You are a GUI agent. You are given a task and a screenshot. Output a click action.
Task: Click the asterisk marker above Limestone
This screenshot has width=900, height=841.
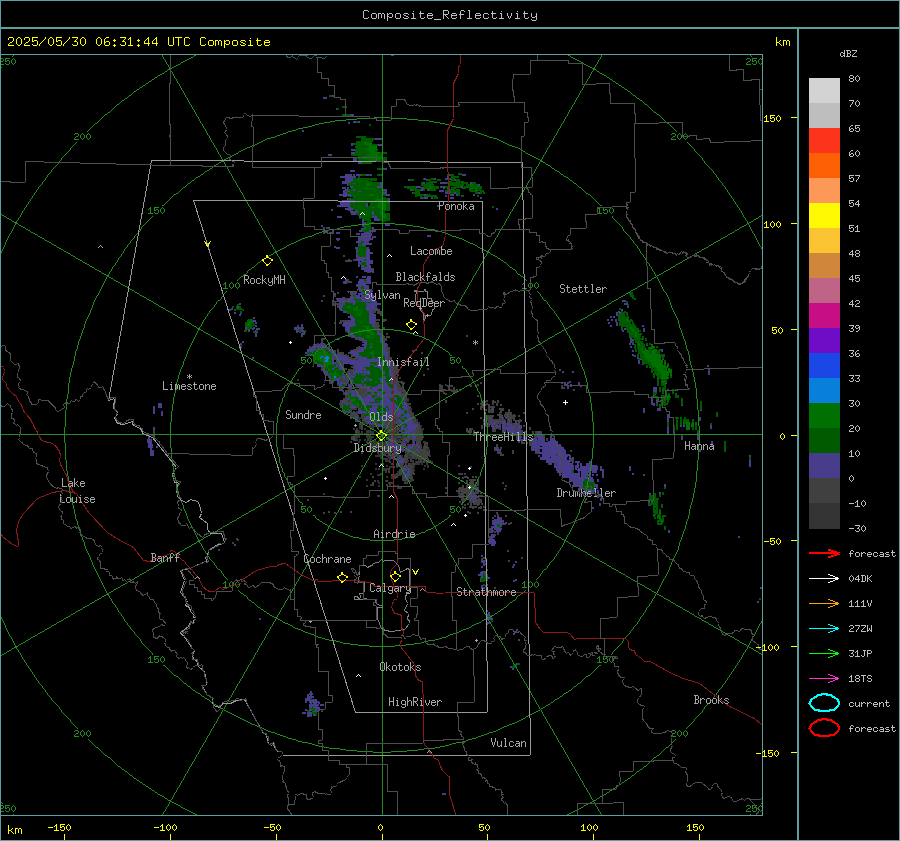pos(189,377)
